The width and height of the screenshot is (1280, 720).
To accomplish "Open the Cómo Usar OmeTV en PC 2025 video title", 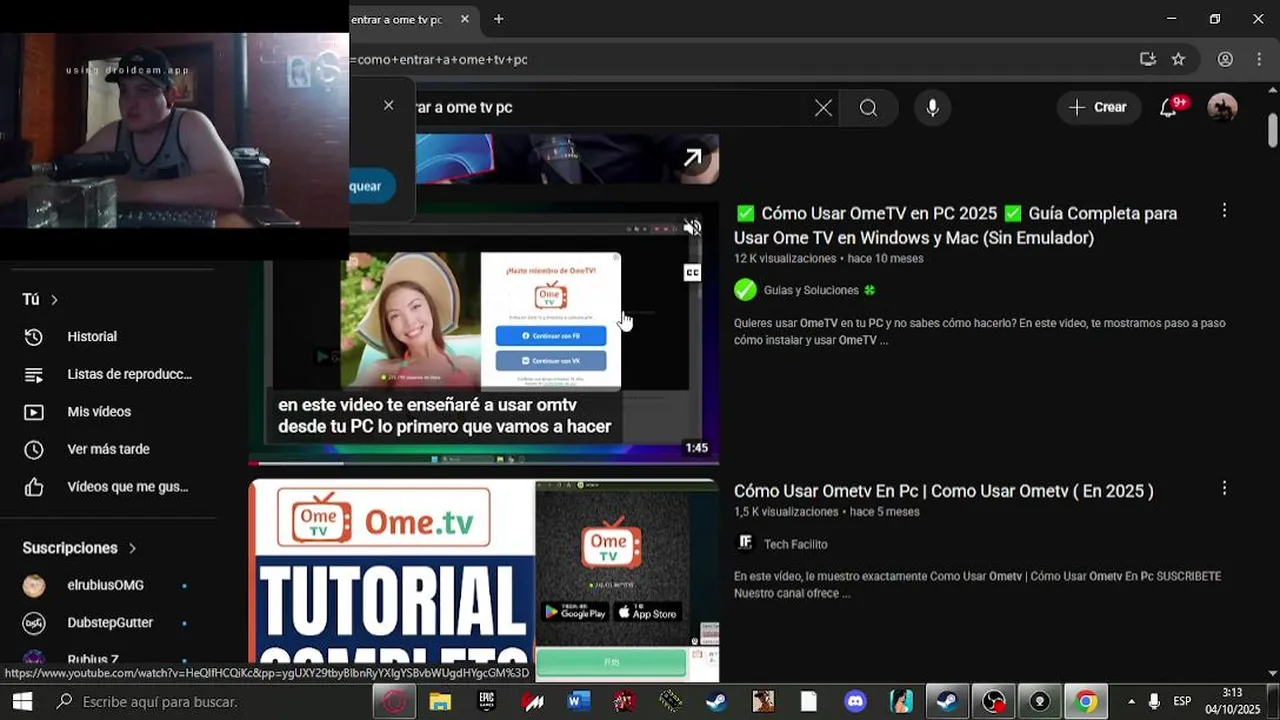I will tap(955, 225).
